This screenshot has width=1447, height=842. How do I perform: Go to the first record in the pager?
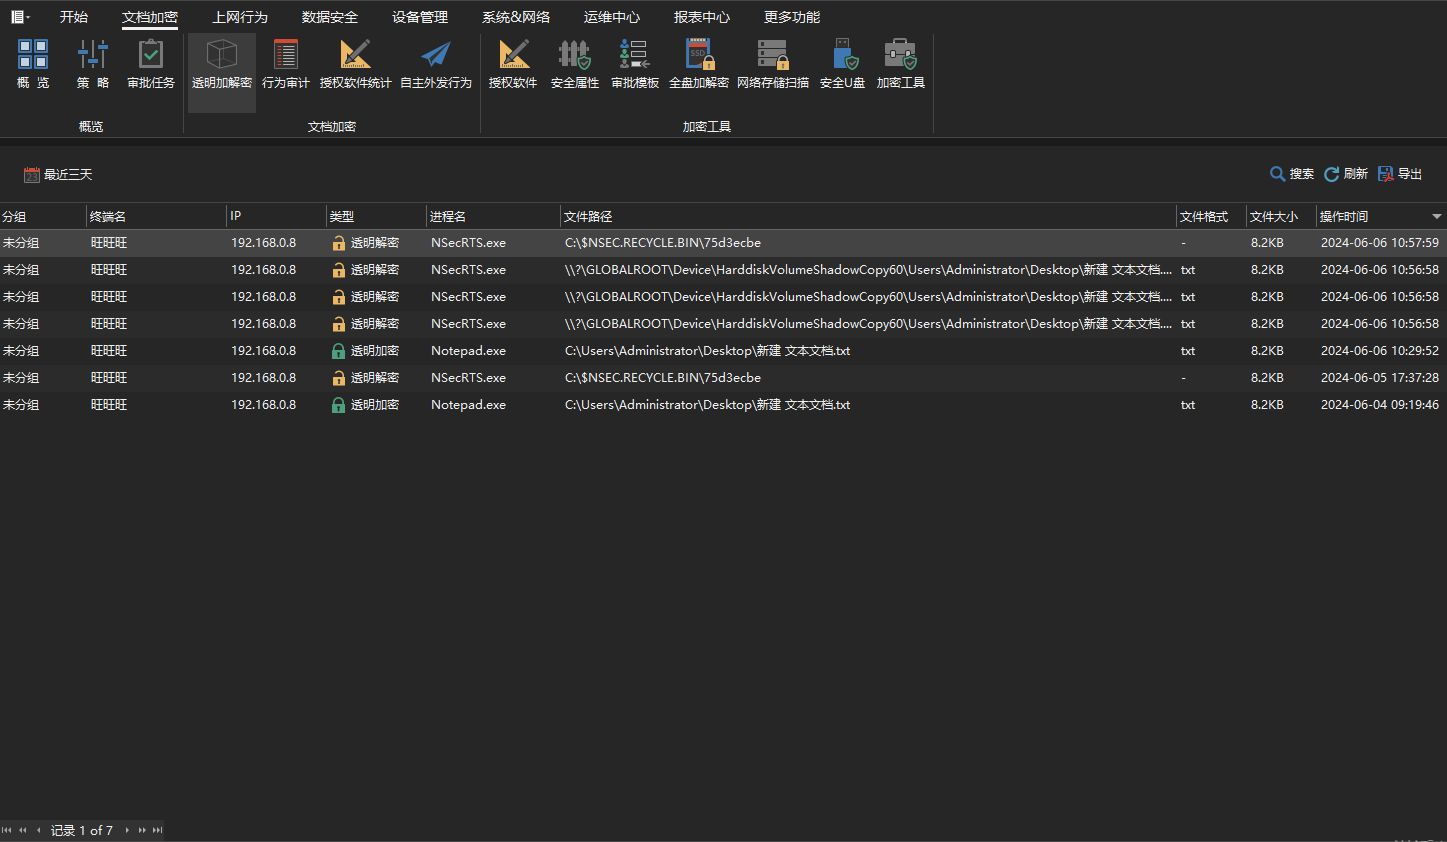[7, 830]
